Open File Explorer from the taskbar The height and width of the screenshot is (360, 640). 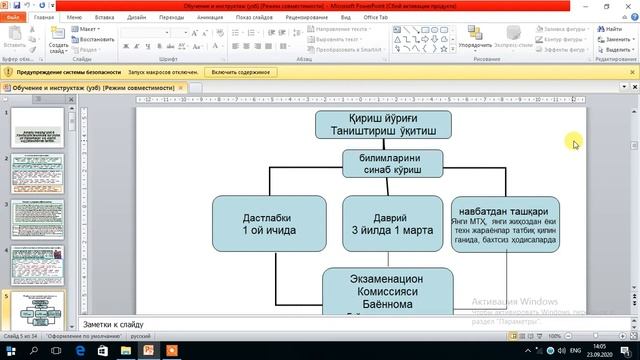click(126, 351)
